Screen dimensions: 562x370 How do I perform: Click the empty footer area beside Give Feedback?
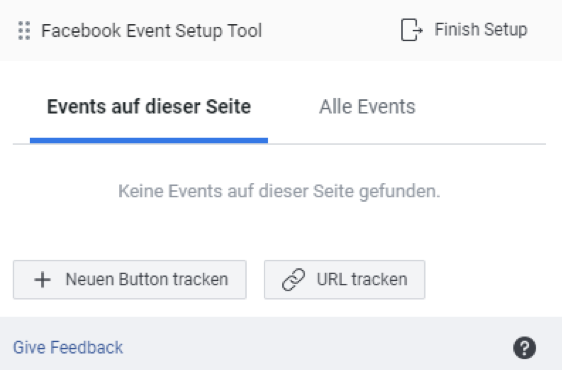[x=315, y=347]
